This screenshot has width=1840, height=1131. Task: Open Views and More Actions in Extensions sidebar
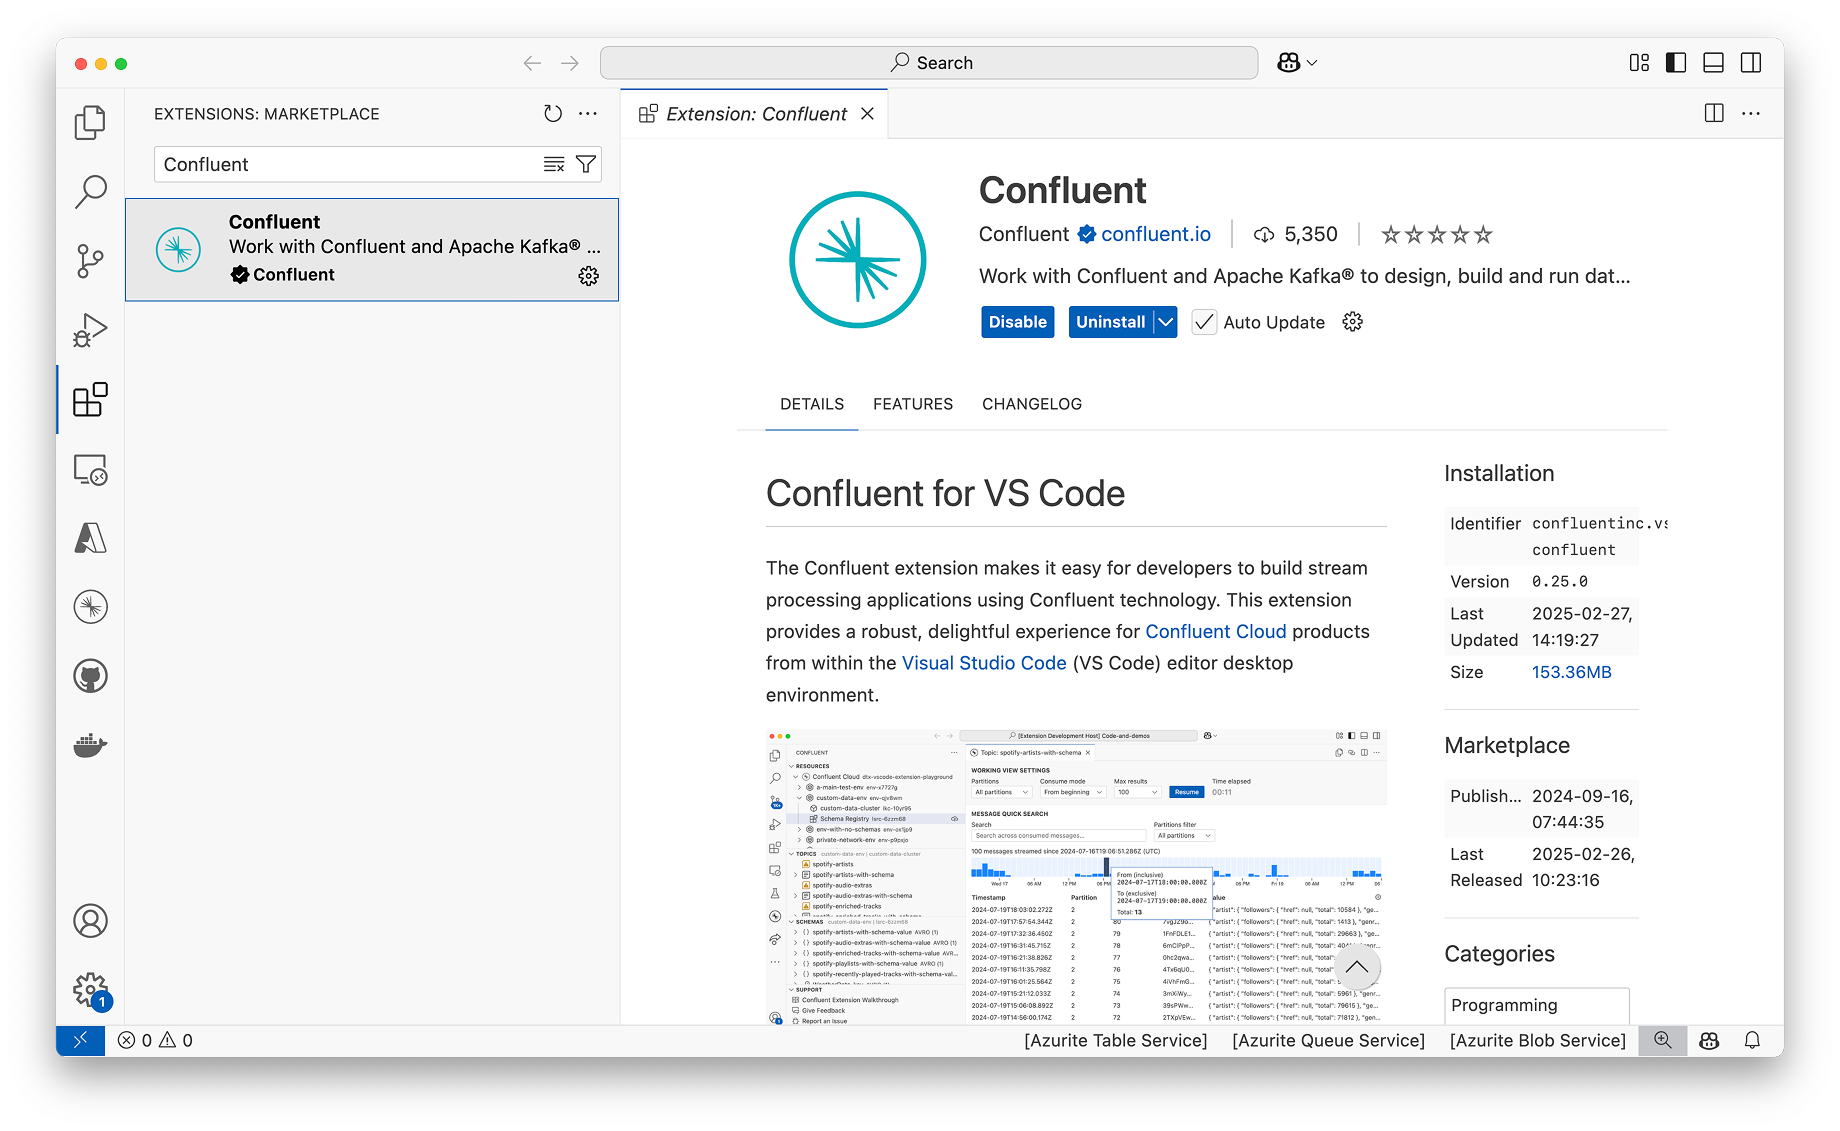tap(588, 114)
